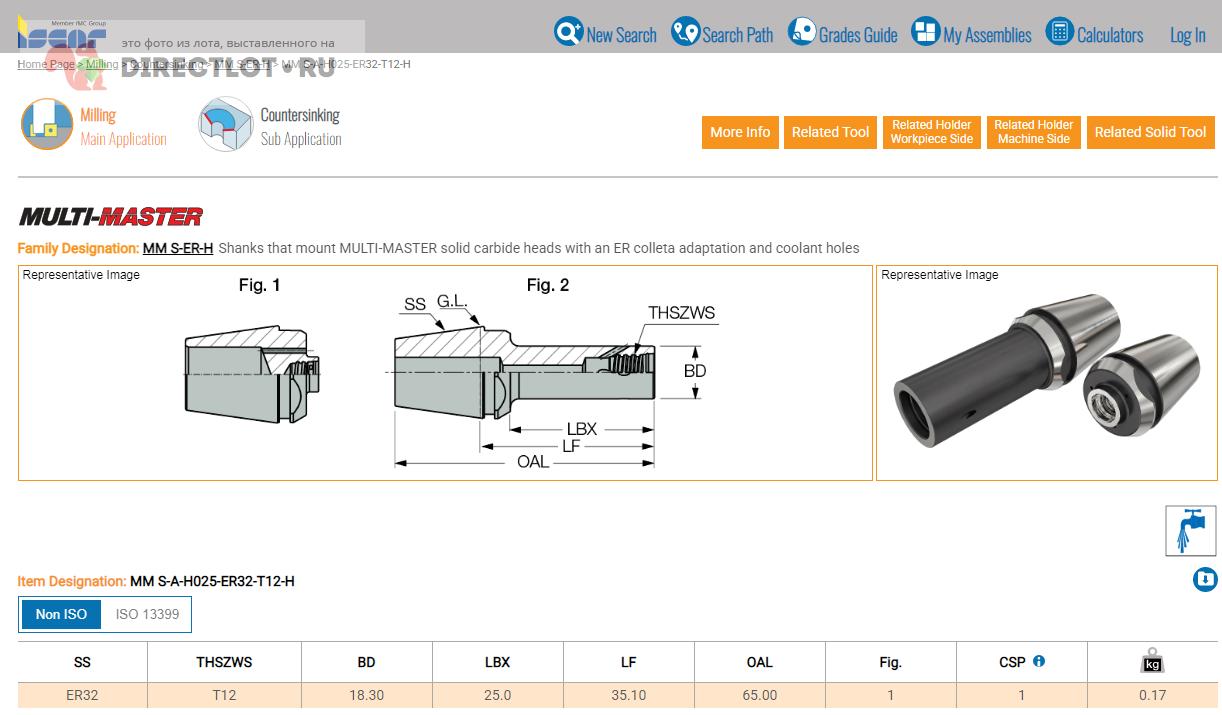This screenshot has width=1222, height=715.
Task: Click the kg weight column icon
Action: [1152, 662]
